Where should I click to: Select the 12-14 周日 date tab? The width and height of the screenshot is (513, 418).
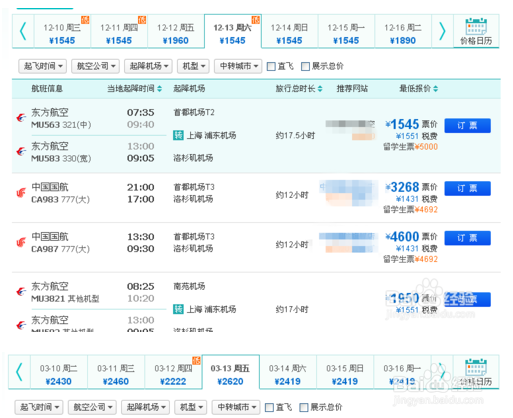click(289, 31)
